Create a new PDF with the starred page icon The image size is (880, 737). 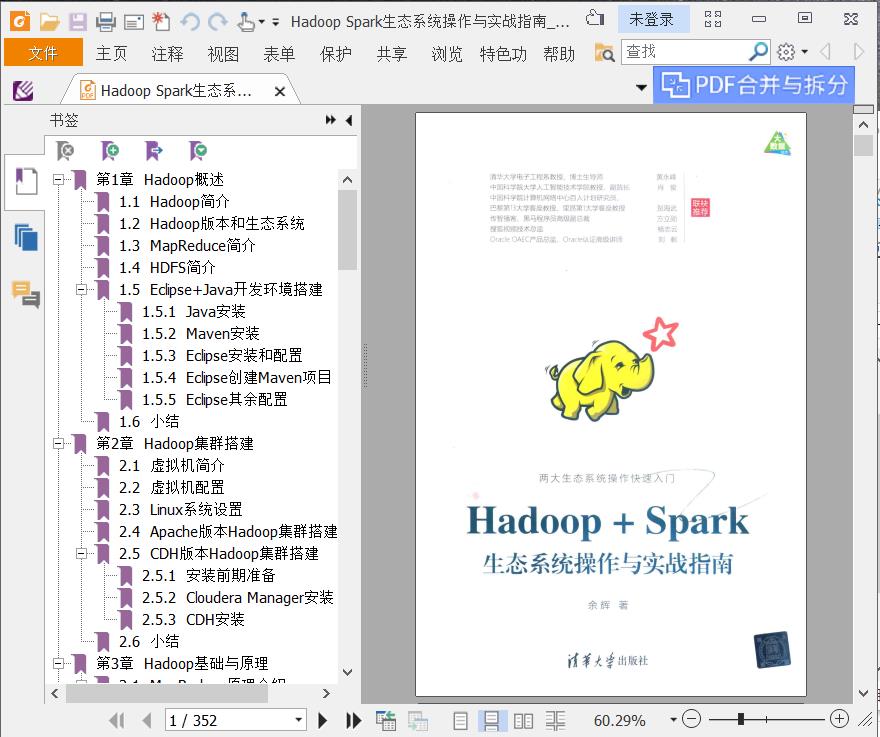161,22
